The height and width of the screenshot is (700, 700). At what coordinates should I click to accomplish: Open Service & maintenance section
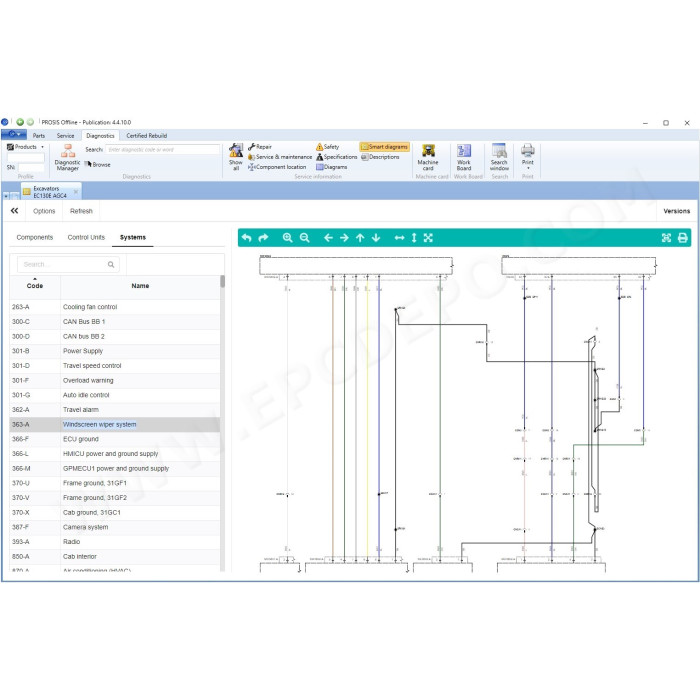280,157
